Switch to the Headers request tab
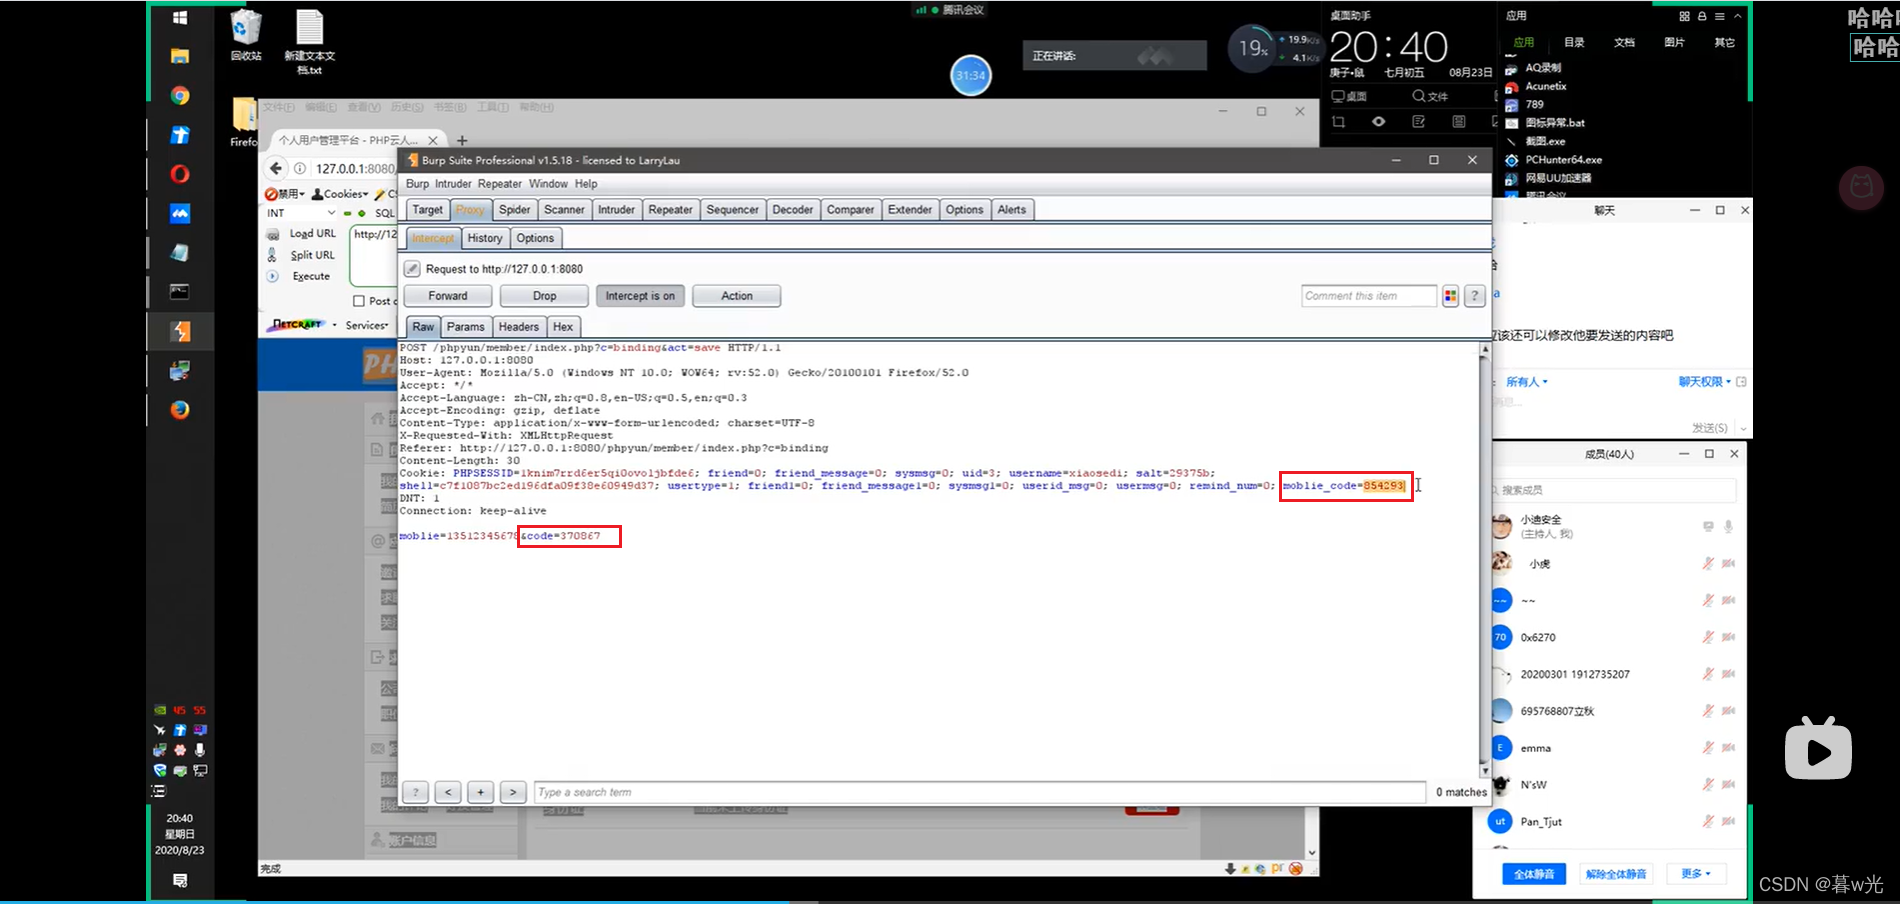The image size is (1900, 904). click(x=518, y=327)
